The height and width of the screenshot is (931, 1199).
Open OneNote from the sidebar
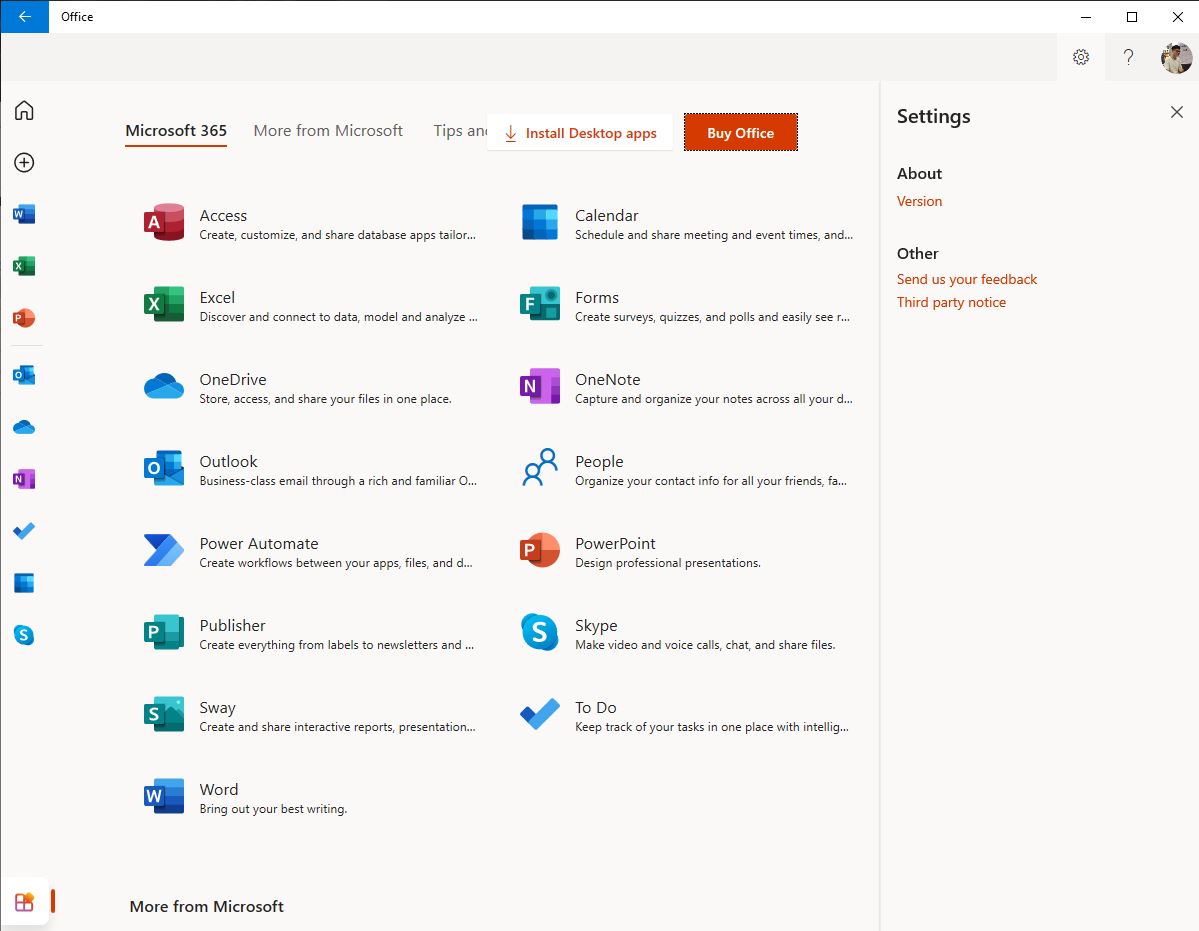click(x=24, y=478)
